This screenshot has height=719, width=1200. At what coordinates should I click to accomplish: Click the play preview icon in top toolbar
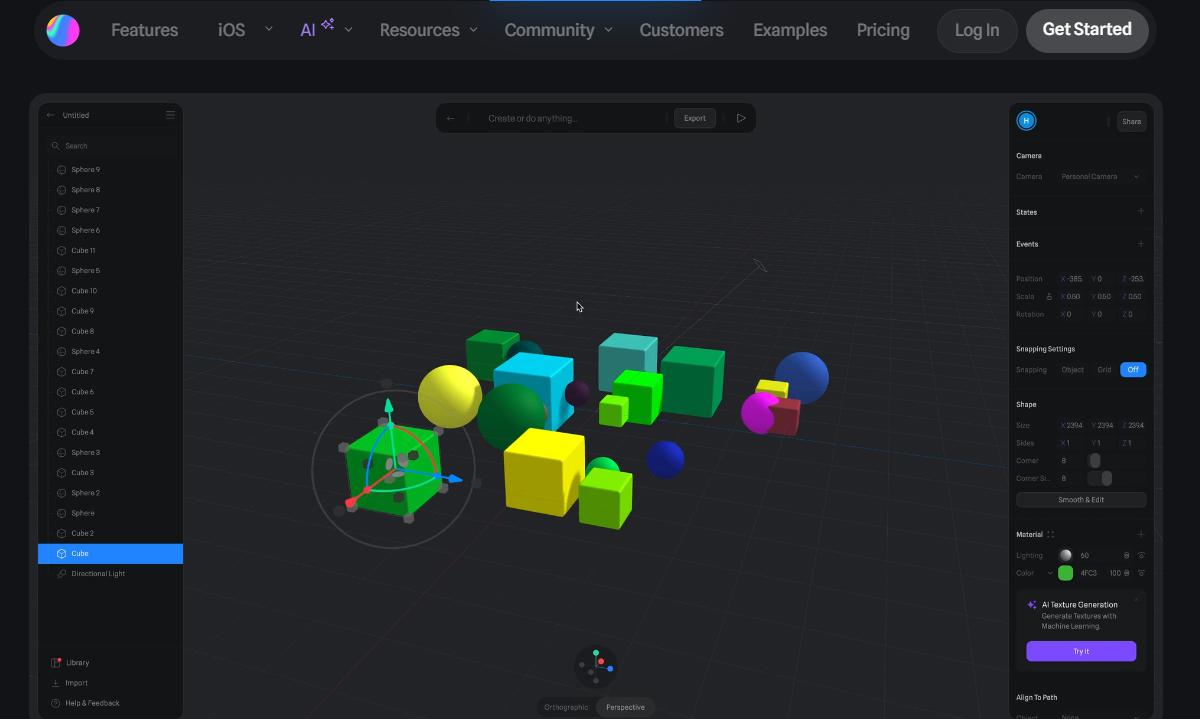(x=741, y=118)
